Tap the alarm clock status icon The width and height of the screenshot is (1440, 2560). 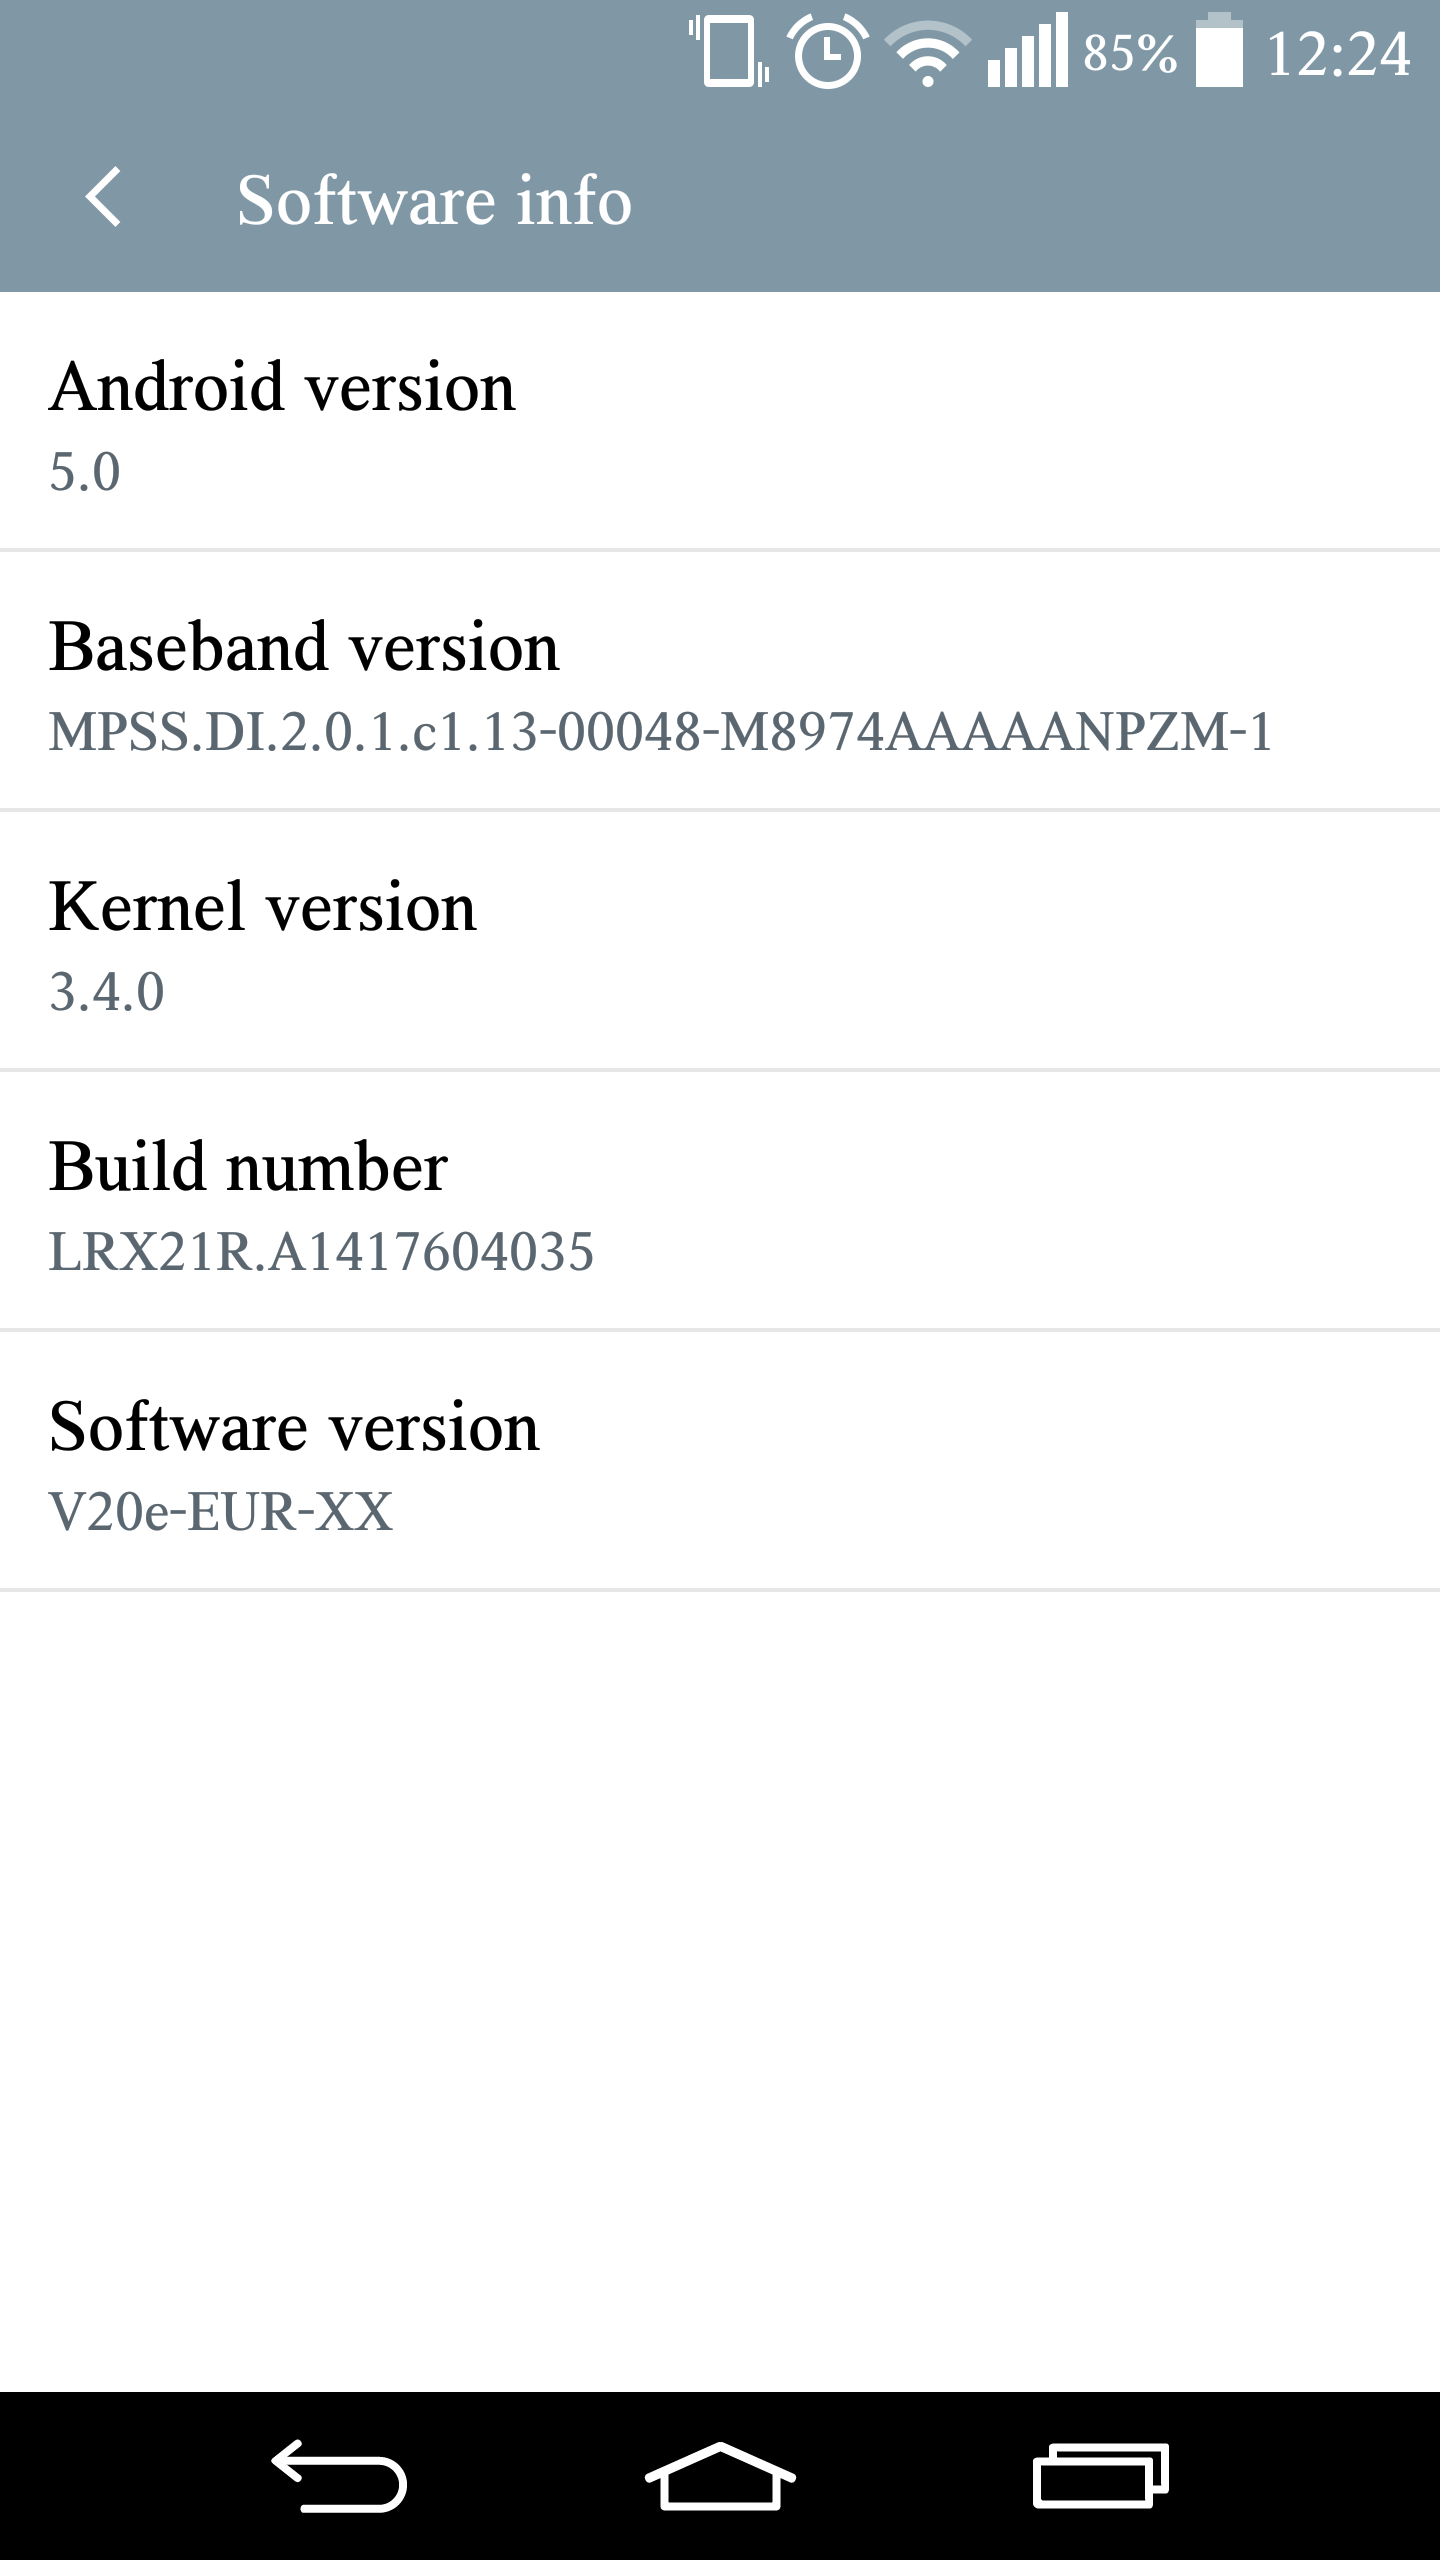828,52
